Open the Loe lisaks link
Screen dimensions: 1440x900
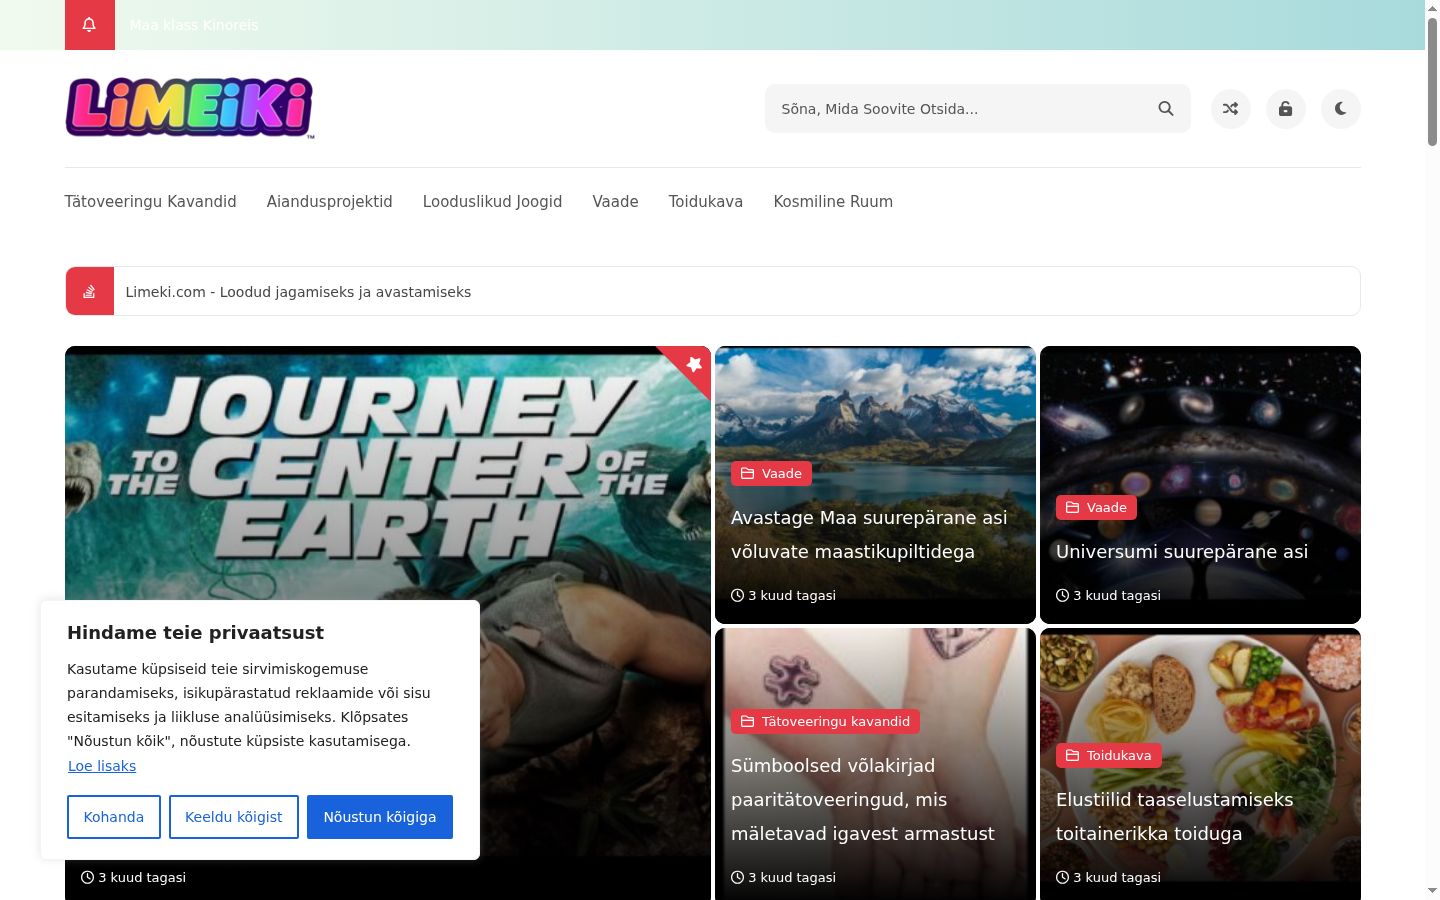tap(102, 766)
